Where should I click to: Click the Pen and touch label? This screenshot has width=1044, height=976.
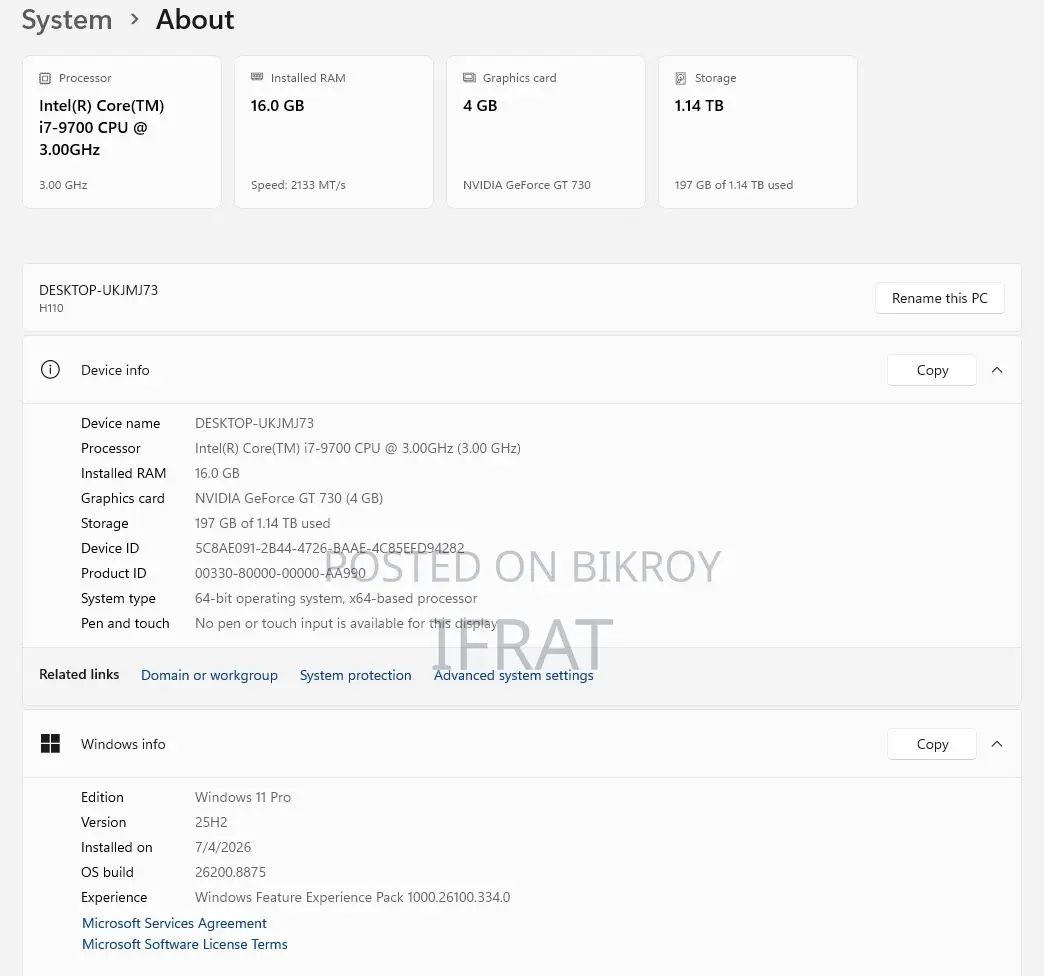(x=125, y=623)
